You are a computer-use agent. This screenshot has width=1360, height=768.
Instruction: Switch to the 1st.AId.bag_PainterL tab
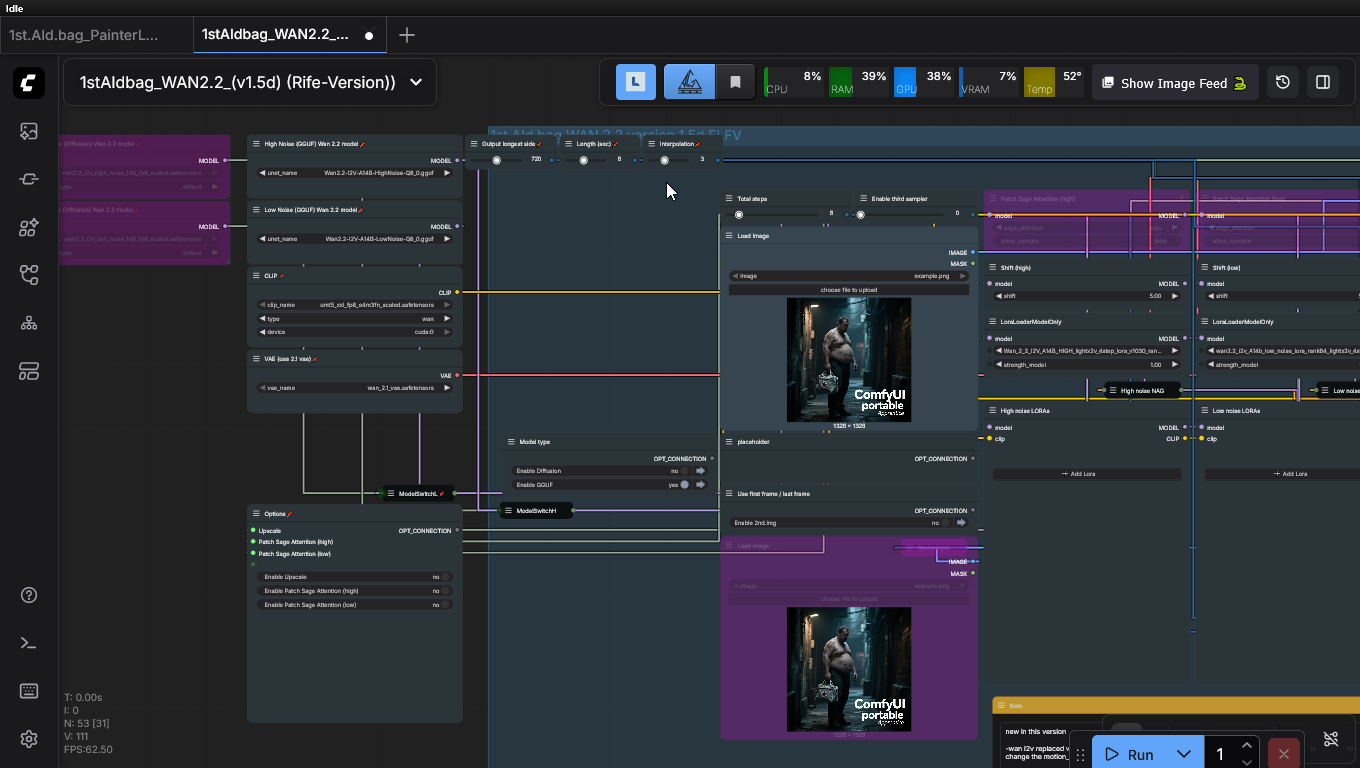point(85,35)
